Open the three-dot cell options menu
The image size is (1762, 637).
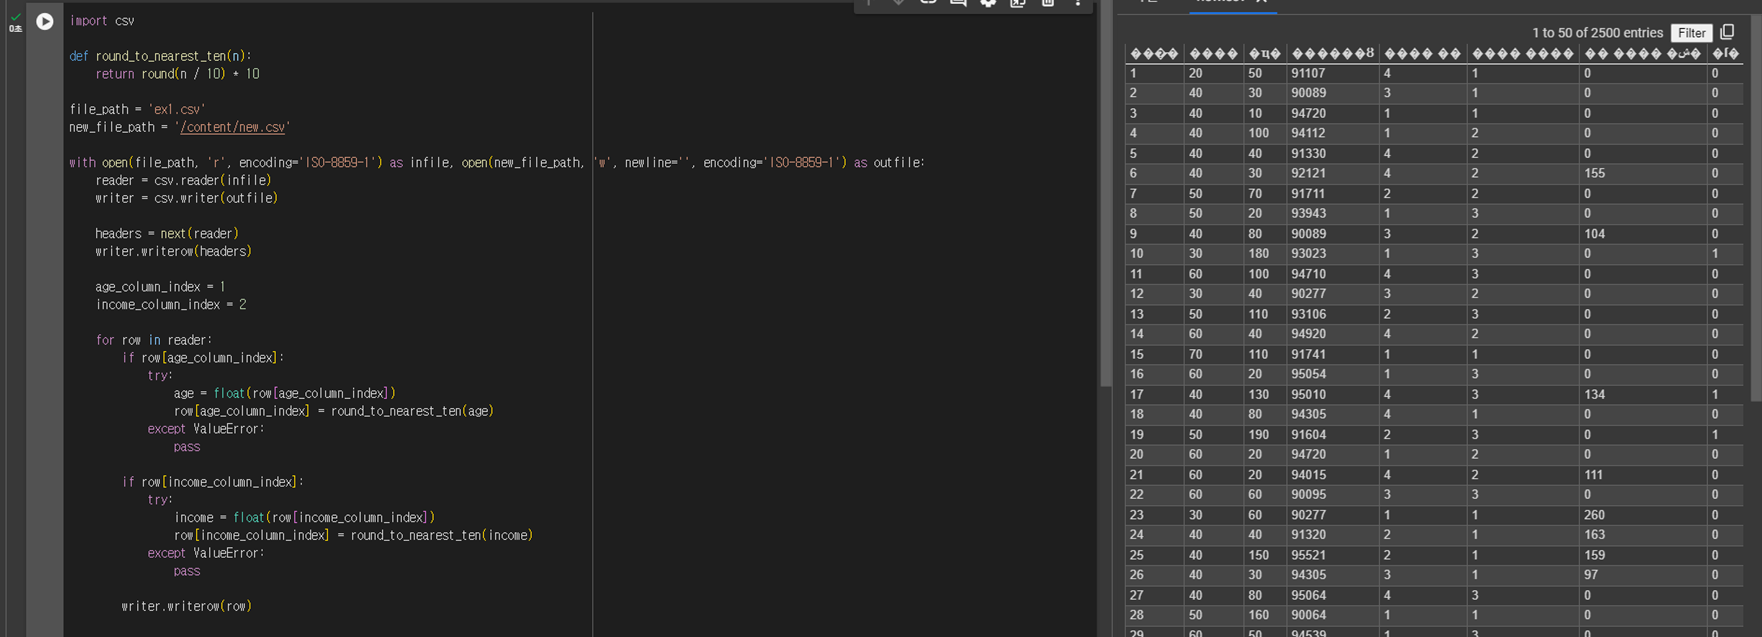pyautogui.click(x=1078, y=3)
